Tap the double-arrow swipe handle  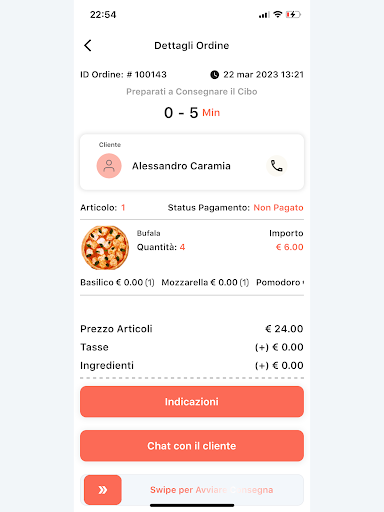pos(103,490)
